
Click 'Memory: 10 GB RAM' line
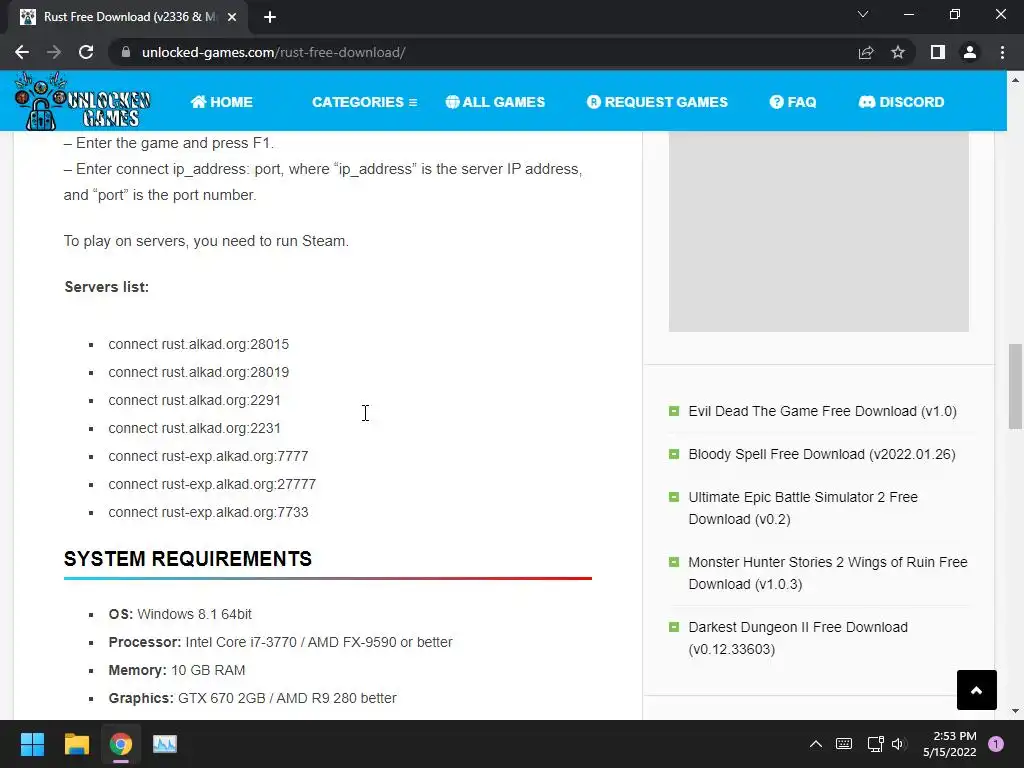(x=177, y=671)
